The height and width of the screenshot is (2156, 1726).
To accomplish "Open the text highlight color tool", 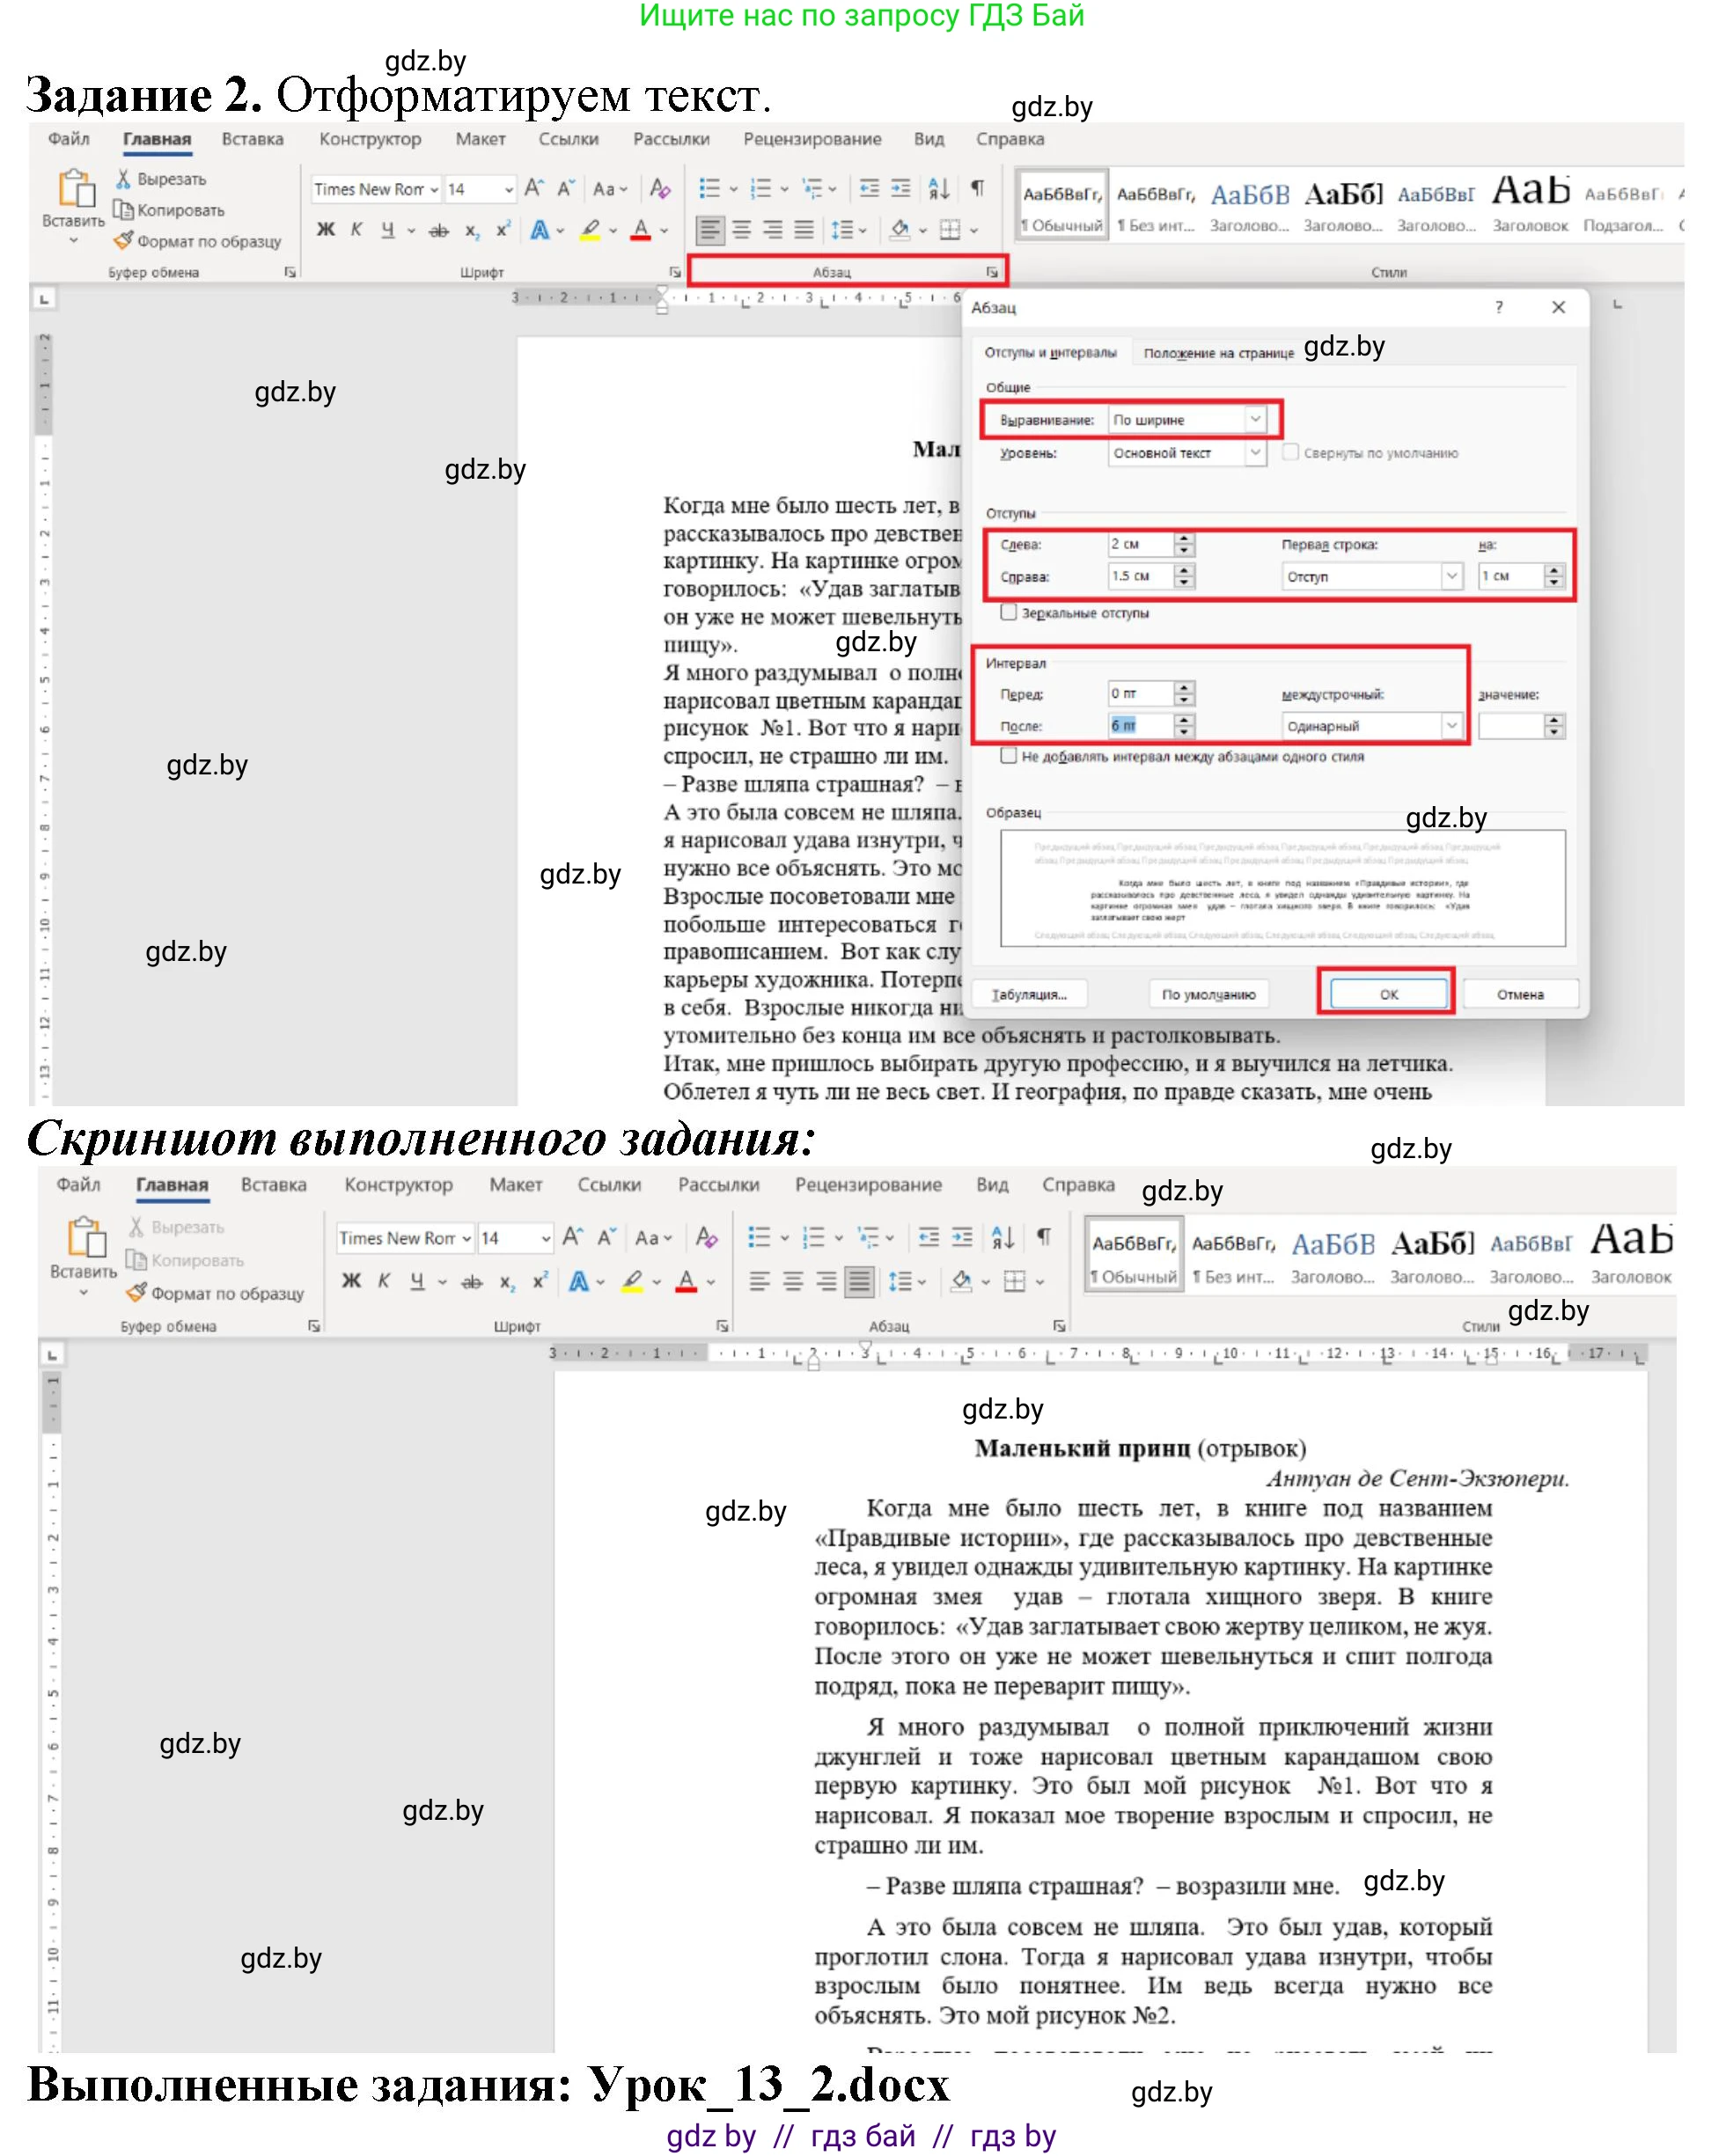I will point(588,229).
